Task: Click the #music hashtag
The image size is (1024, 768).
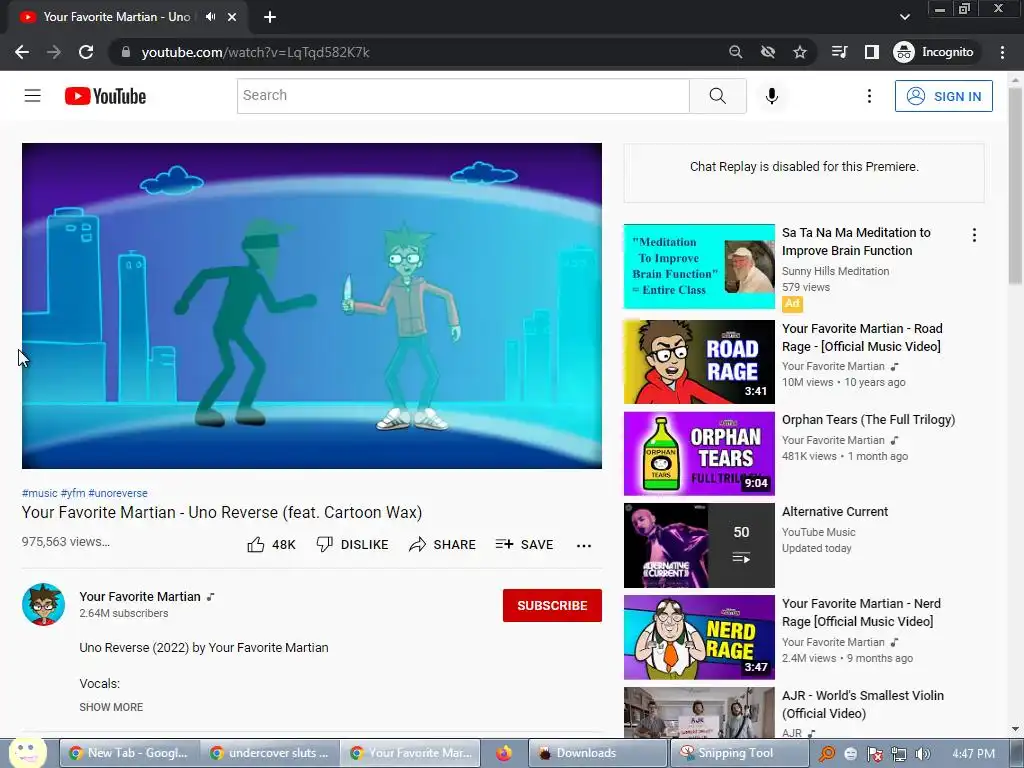Action: (39, 493)
